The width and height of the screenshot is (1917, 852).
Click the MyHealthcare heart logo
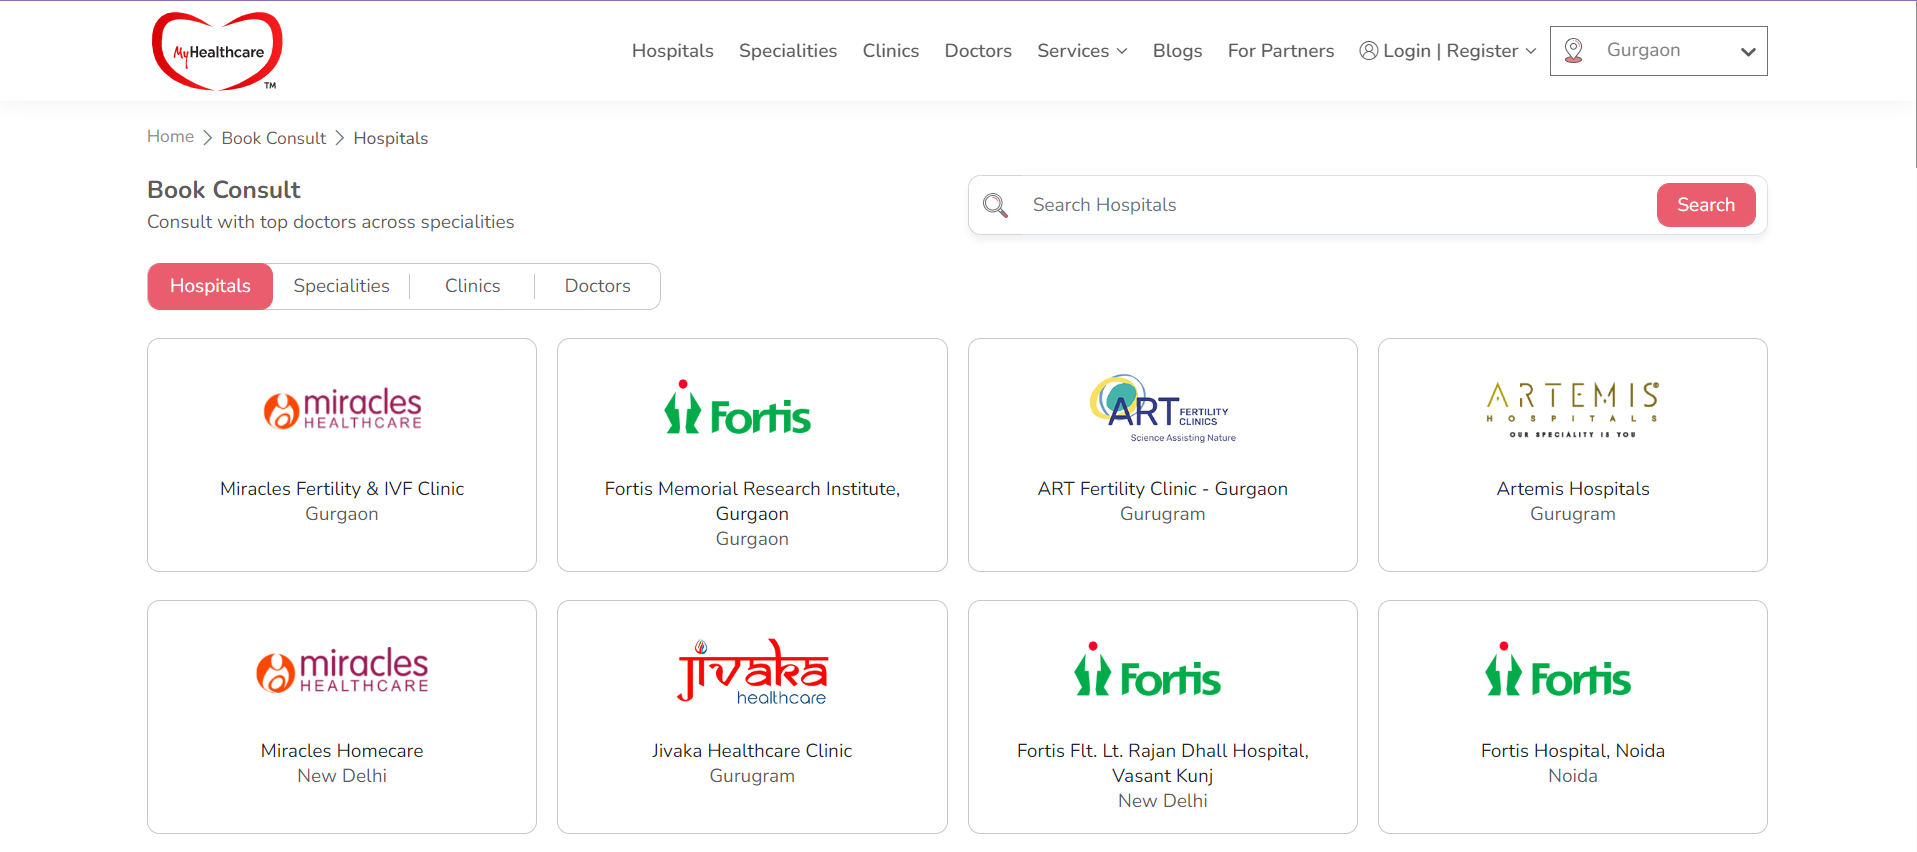click(217, 51)
